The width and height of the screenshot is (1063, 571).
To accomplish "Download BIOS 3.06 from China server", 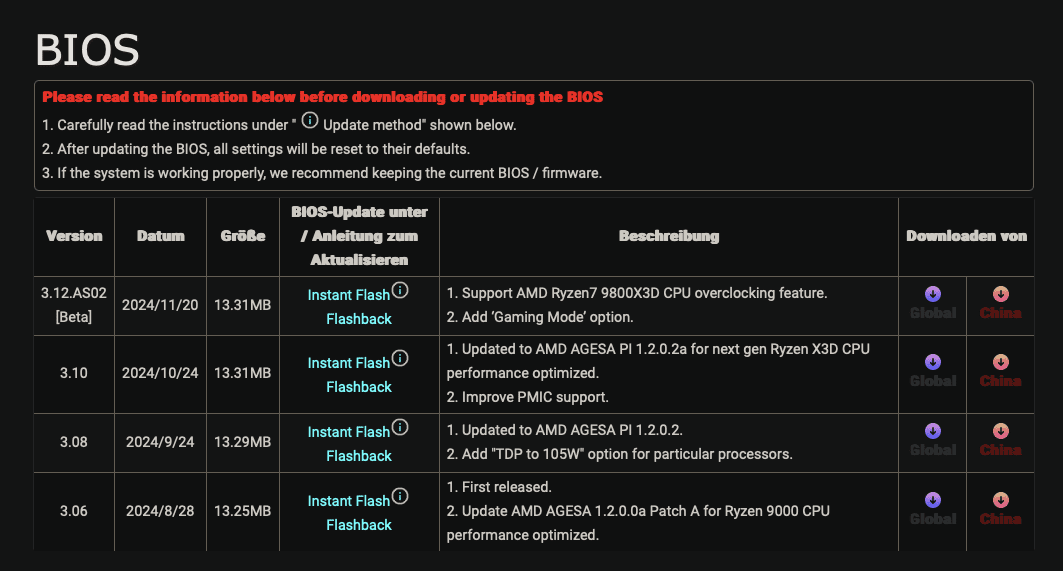I will pos(1000,500).
